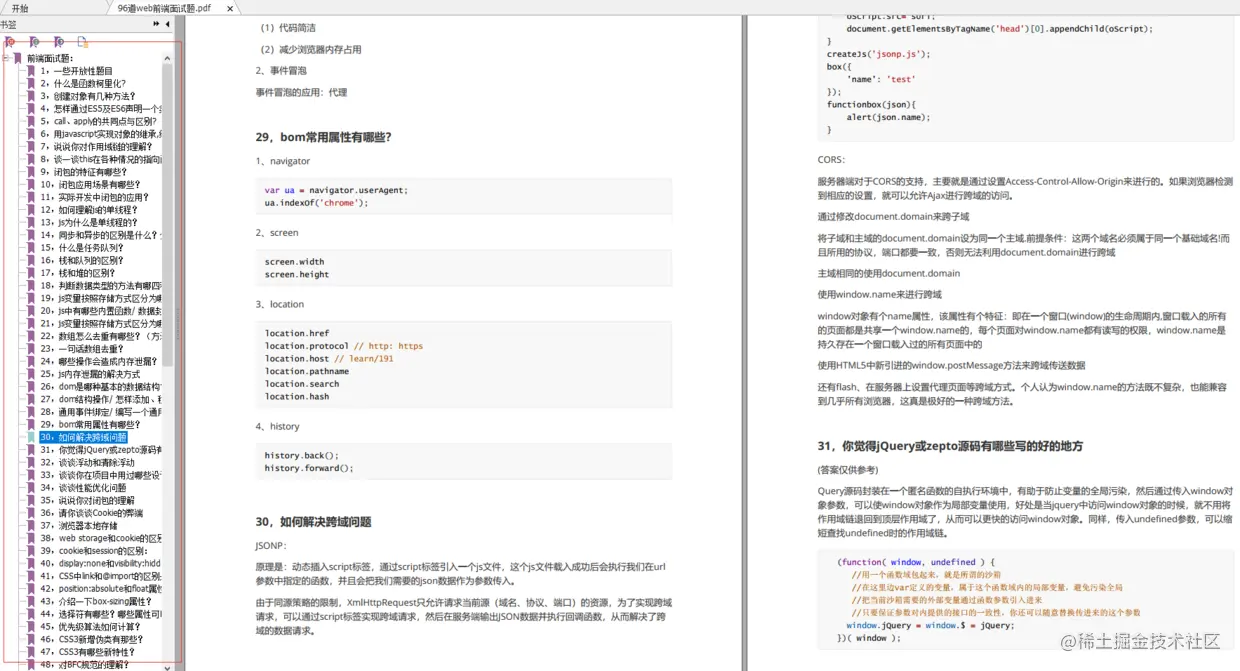1240x671 pixels.
Task: Click bookmark icon beside 35，说说你对闭包的理解
Action: point(31,500)
